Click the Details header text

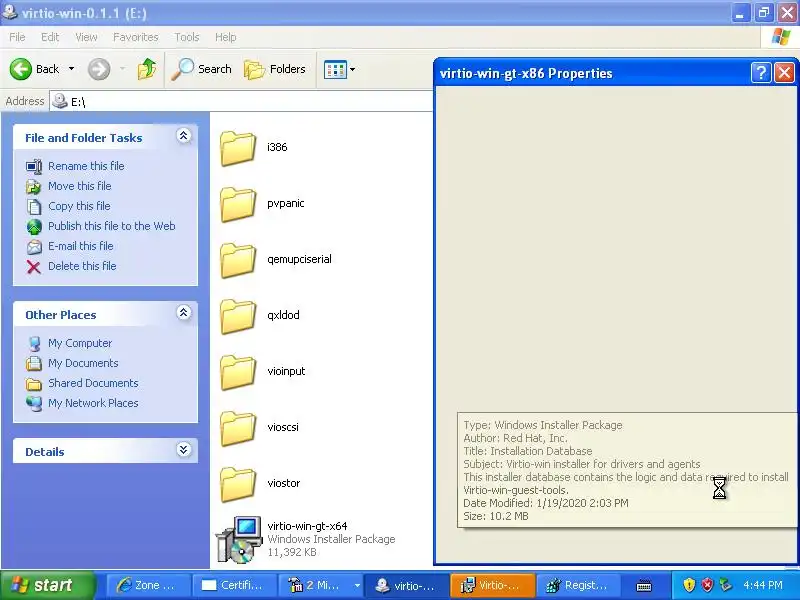click(x=45, y=452)
